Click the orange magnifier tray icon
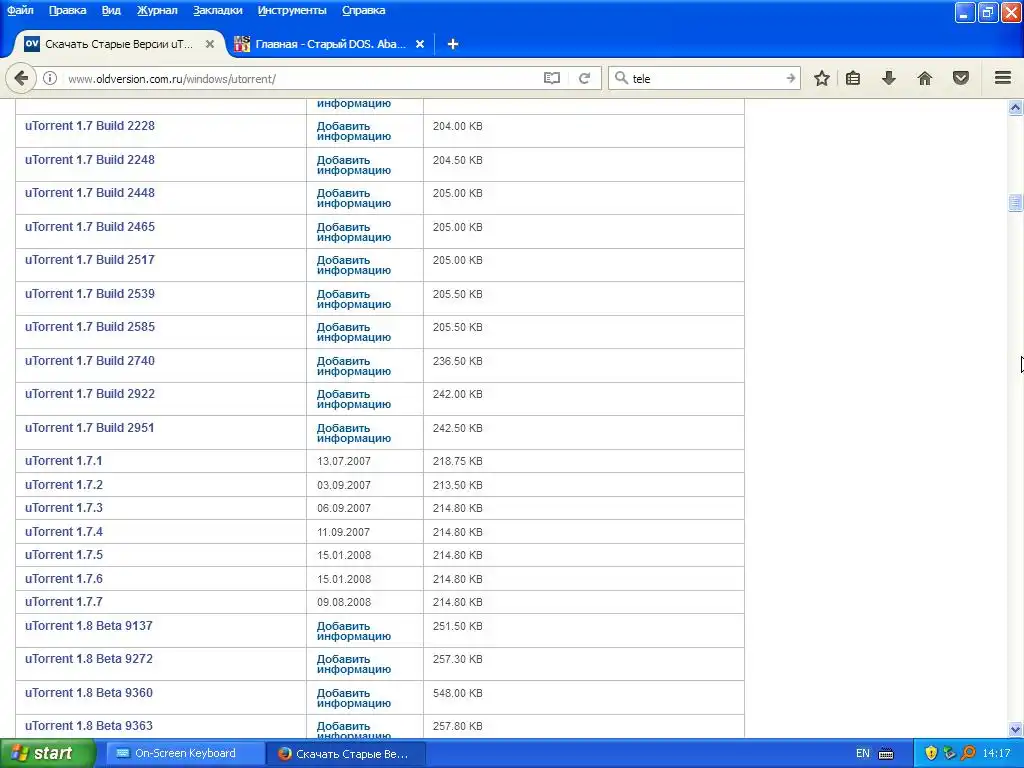The height and width of the screenshot is (768, 1024). (x=968, y=754)
